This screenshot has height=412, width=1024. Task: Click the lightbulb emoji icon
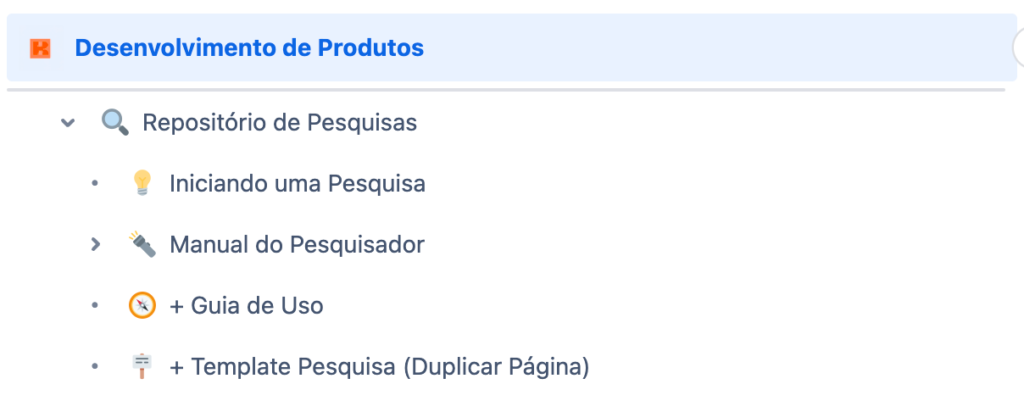click(x=142, y=184)
